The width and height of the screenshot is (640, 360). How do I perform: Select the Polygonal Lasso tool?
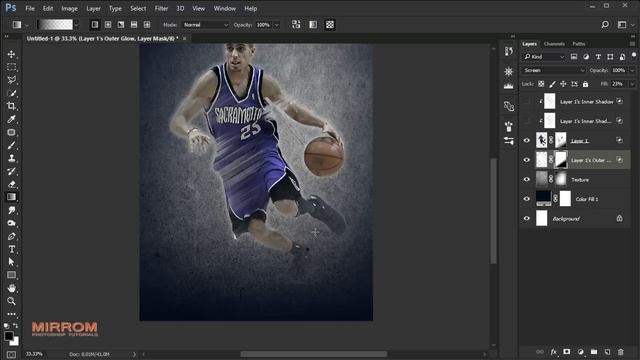[11, 80]
